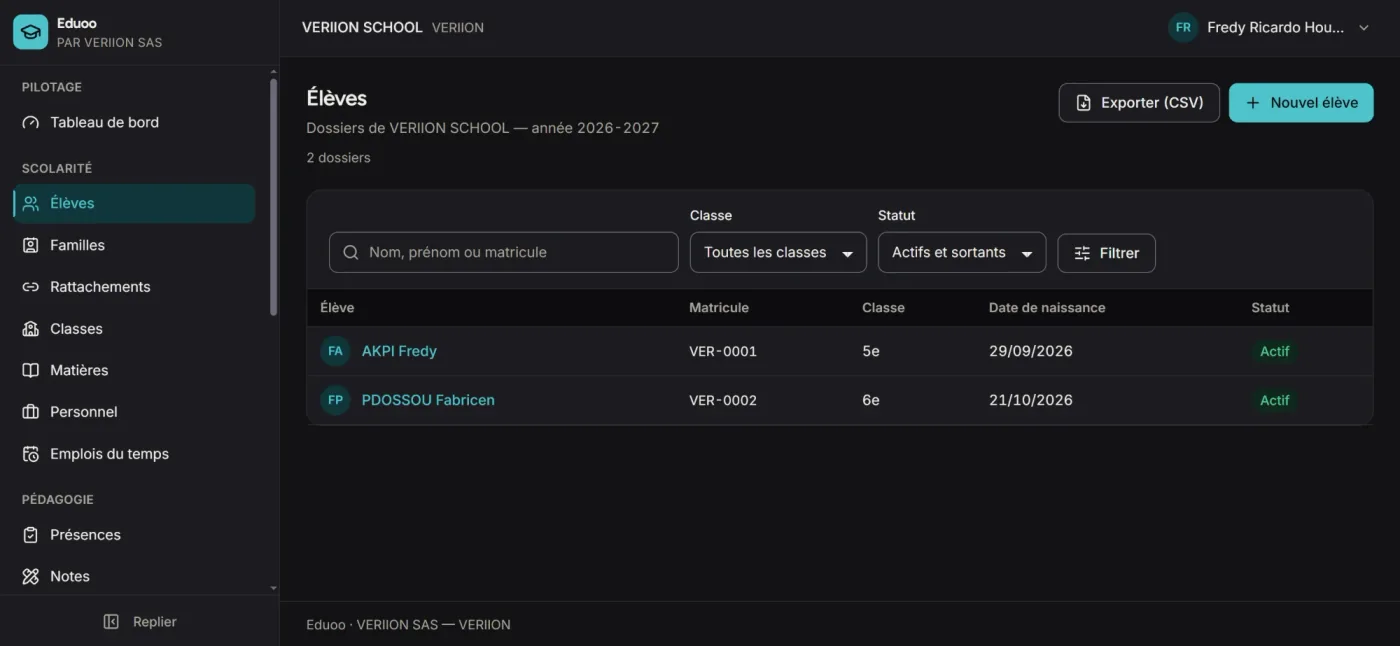Expand the Fredy Ricardo user menu chevron
The height and width of the screenshot is (646, 1400).
pos(1363,28)
